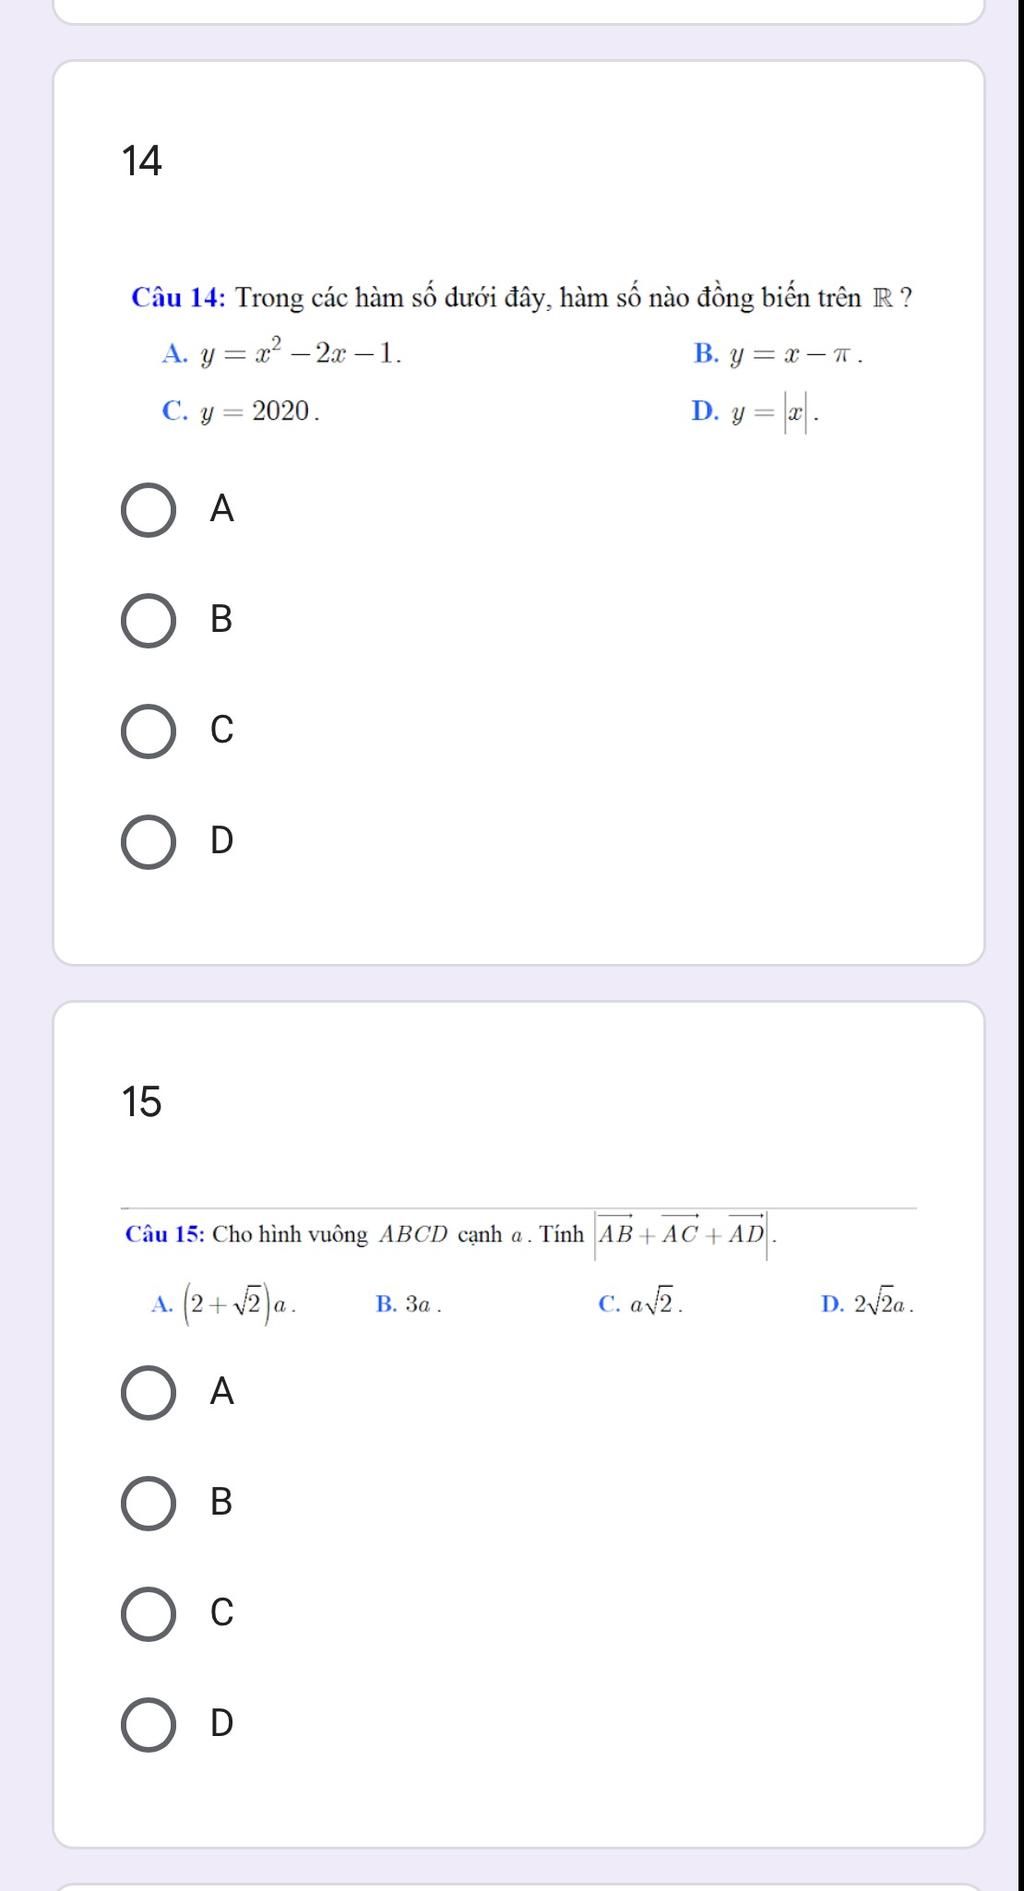Select radio option C for question 15

click(149, 1613)
